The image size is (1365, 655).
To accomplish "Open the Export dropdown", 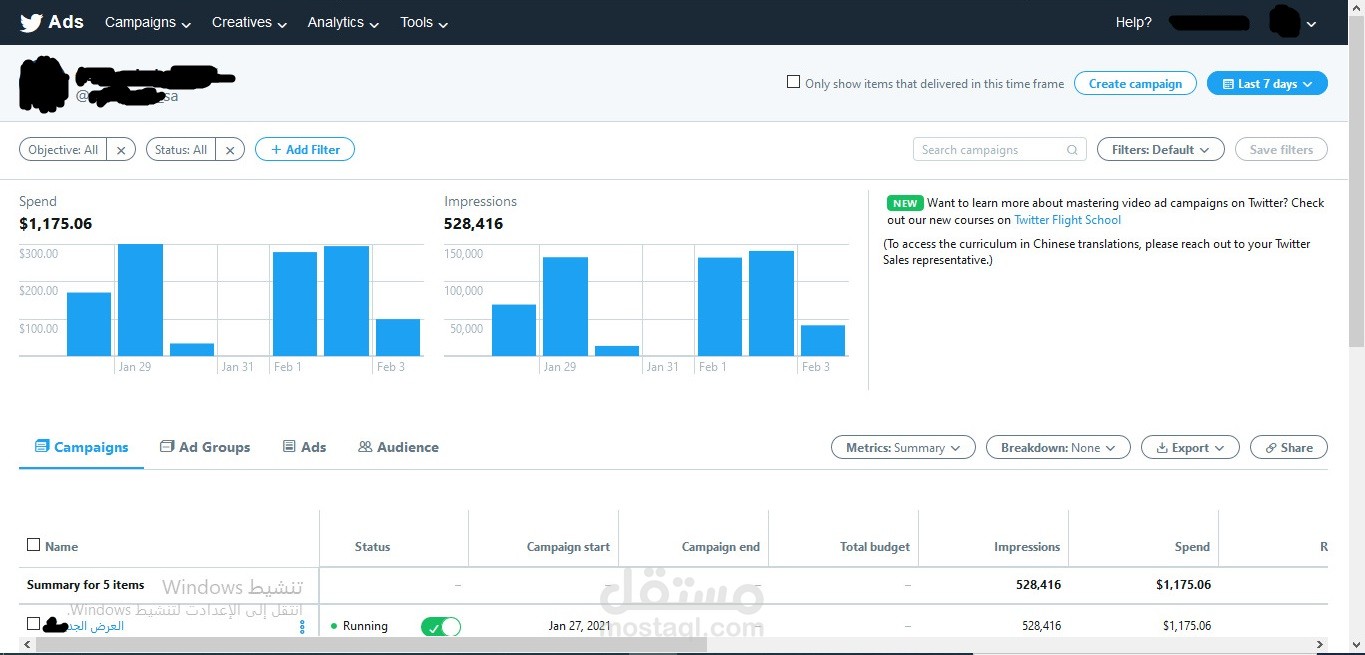I will coord(1190,448).
